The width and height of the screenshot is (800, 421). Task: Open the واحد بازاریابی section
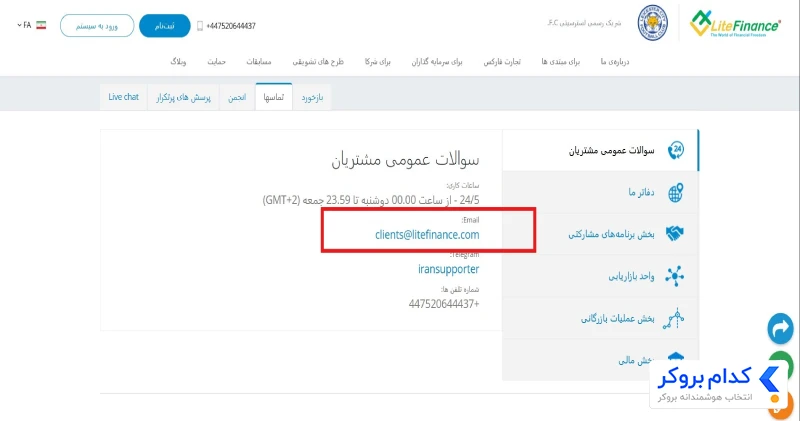pos(600,277)
